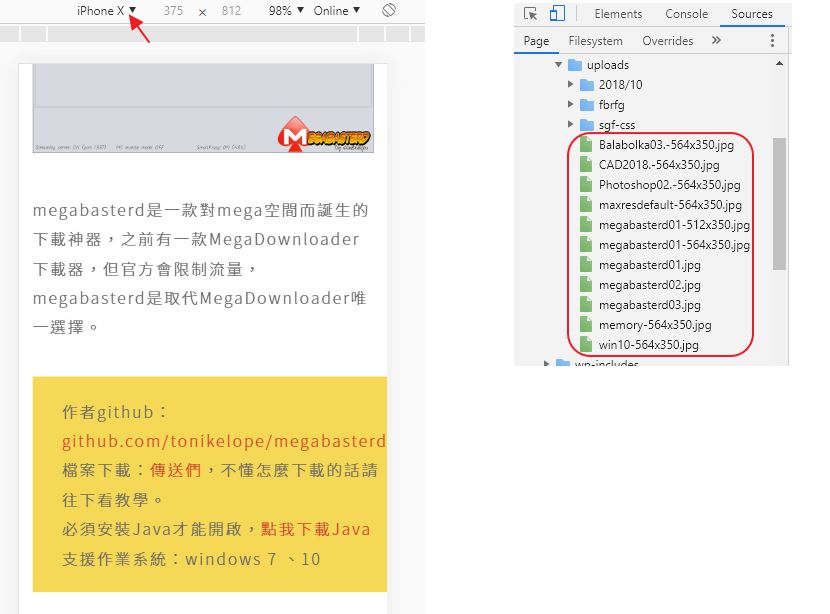Screen dimensions: 830x614
Task: Toggle the device toolbar icon
Action: coord(557,14)
